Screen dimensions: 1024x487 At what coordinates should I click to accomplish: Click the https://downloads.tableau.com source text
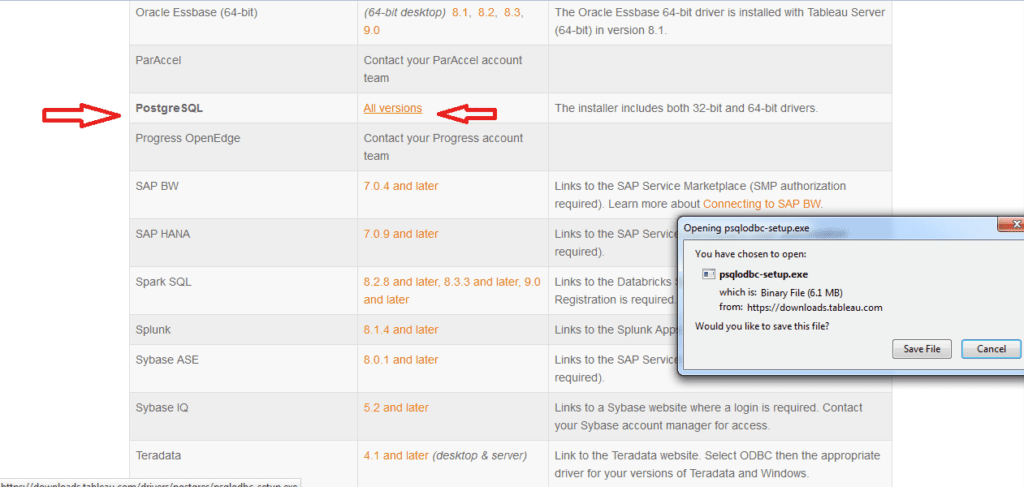(815, 307)
